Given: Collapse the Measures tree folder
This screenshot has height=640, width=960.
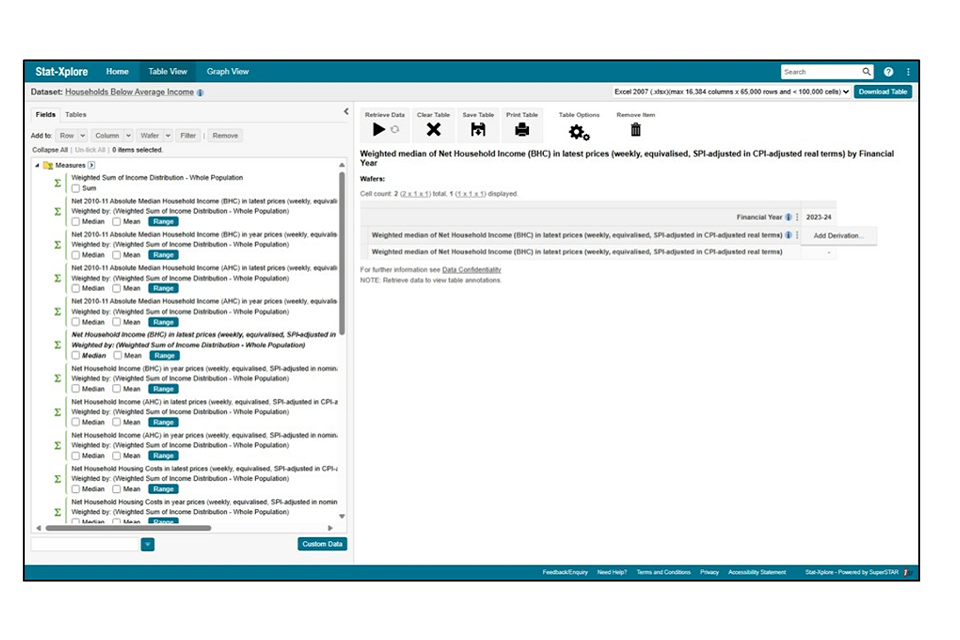Looking at the screenshot, I should (37, 165).
